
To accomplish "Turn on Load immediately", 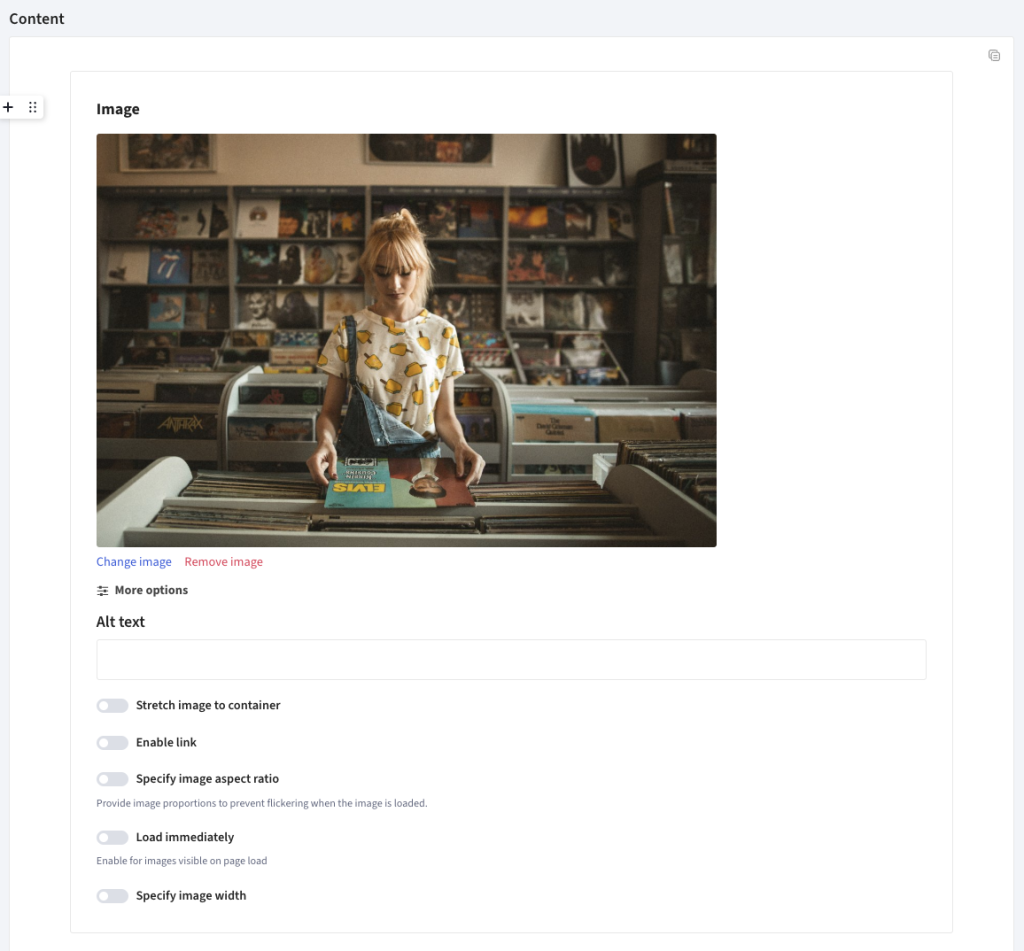I will point(112,837).
